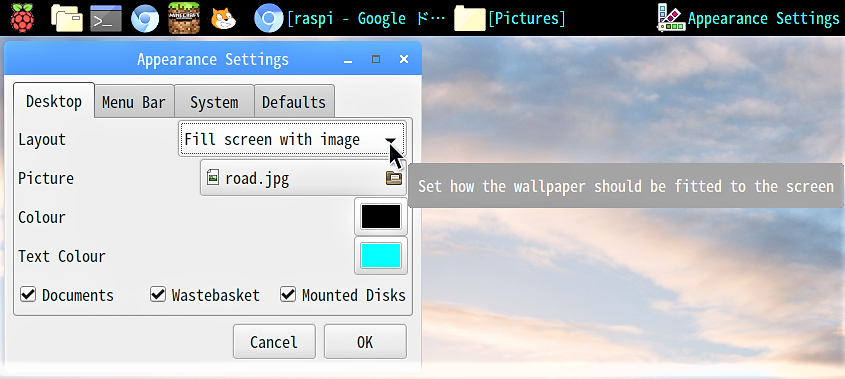Launch the Chromium web browser icon
Viewport: 845px width, 379px height.
click(145, 19)
